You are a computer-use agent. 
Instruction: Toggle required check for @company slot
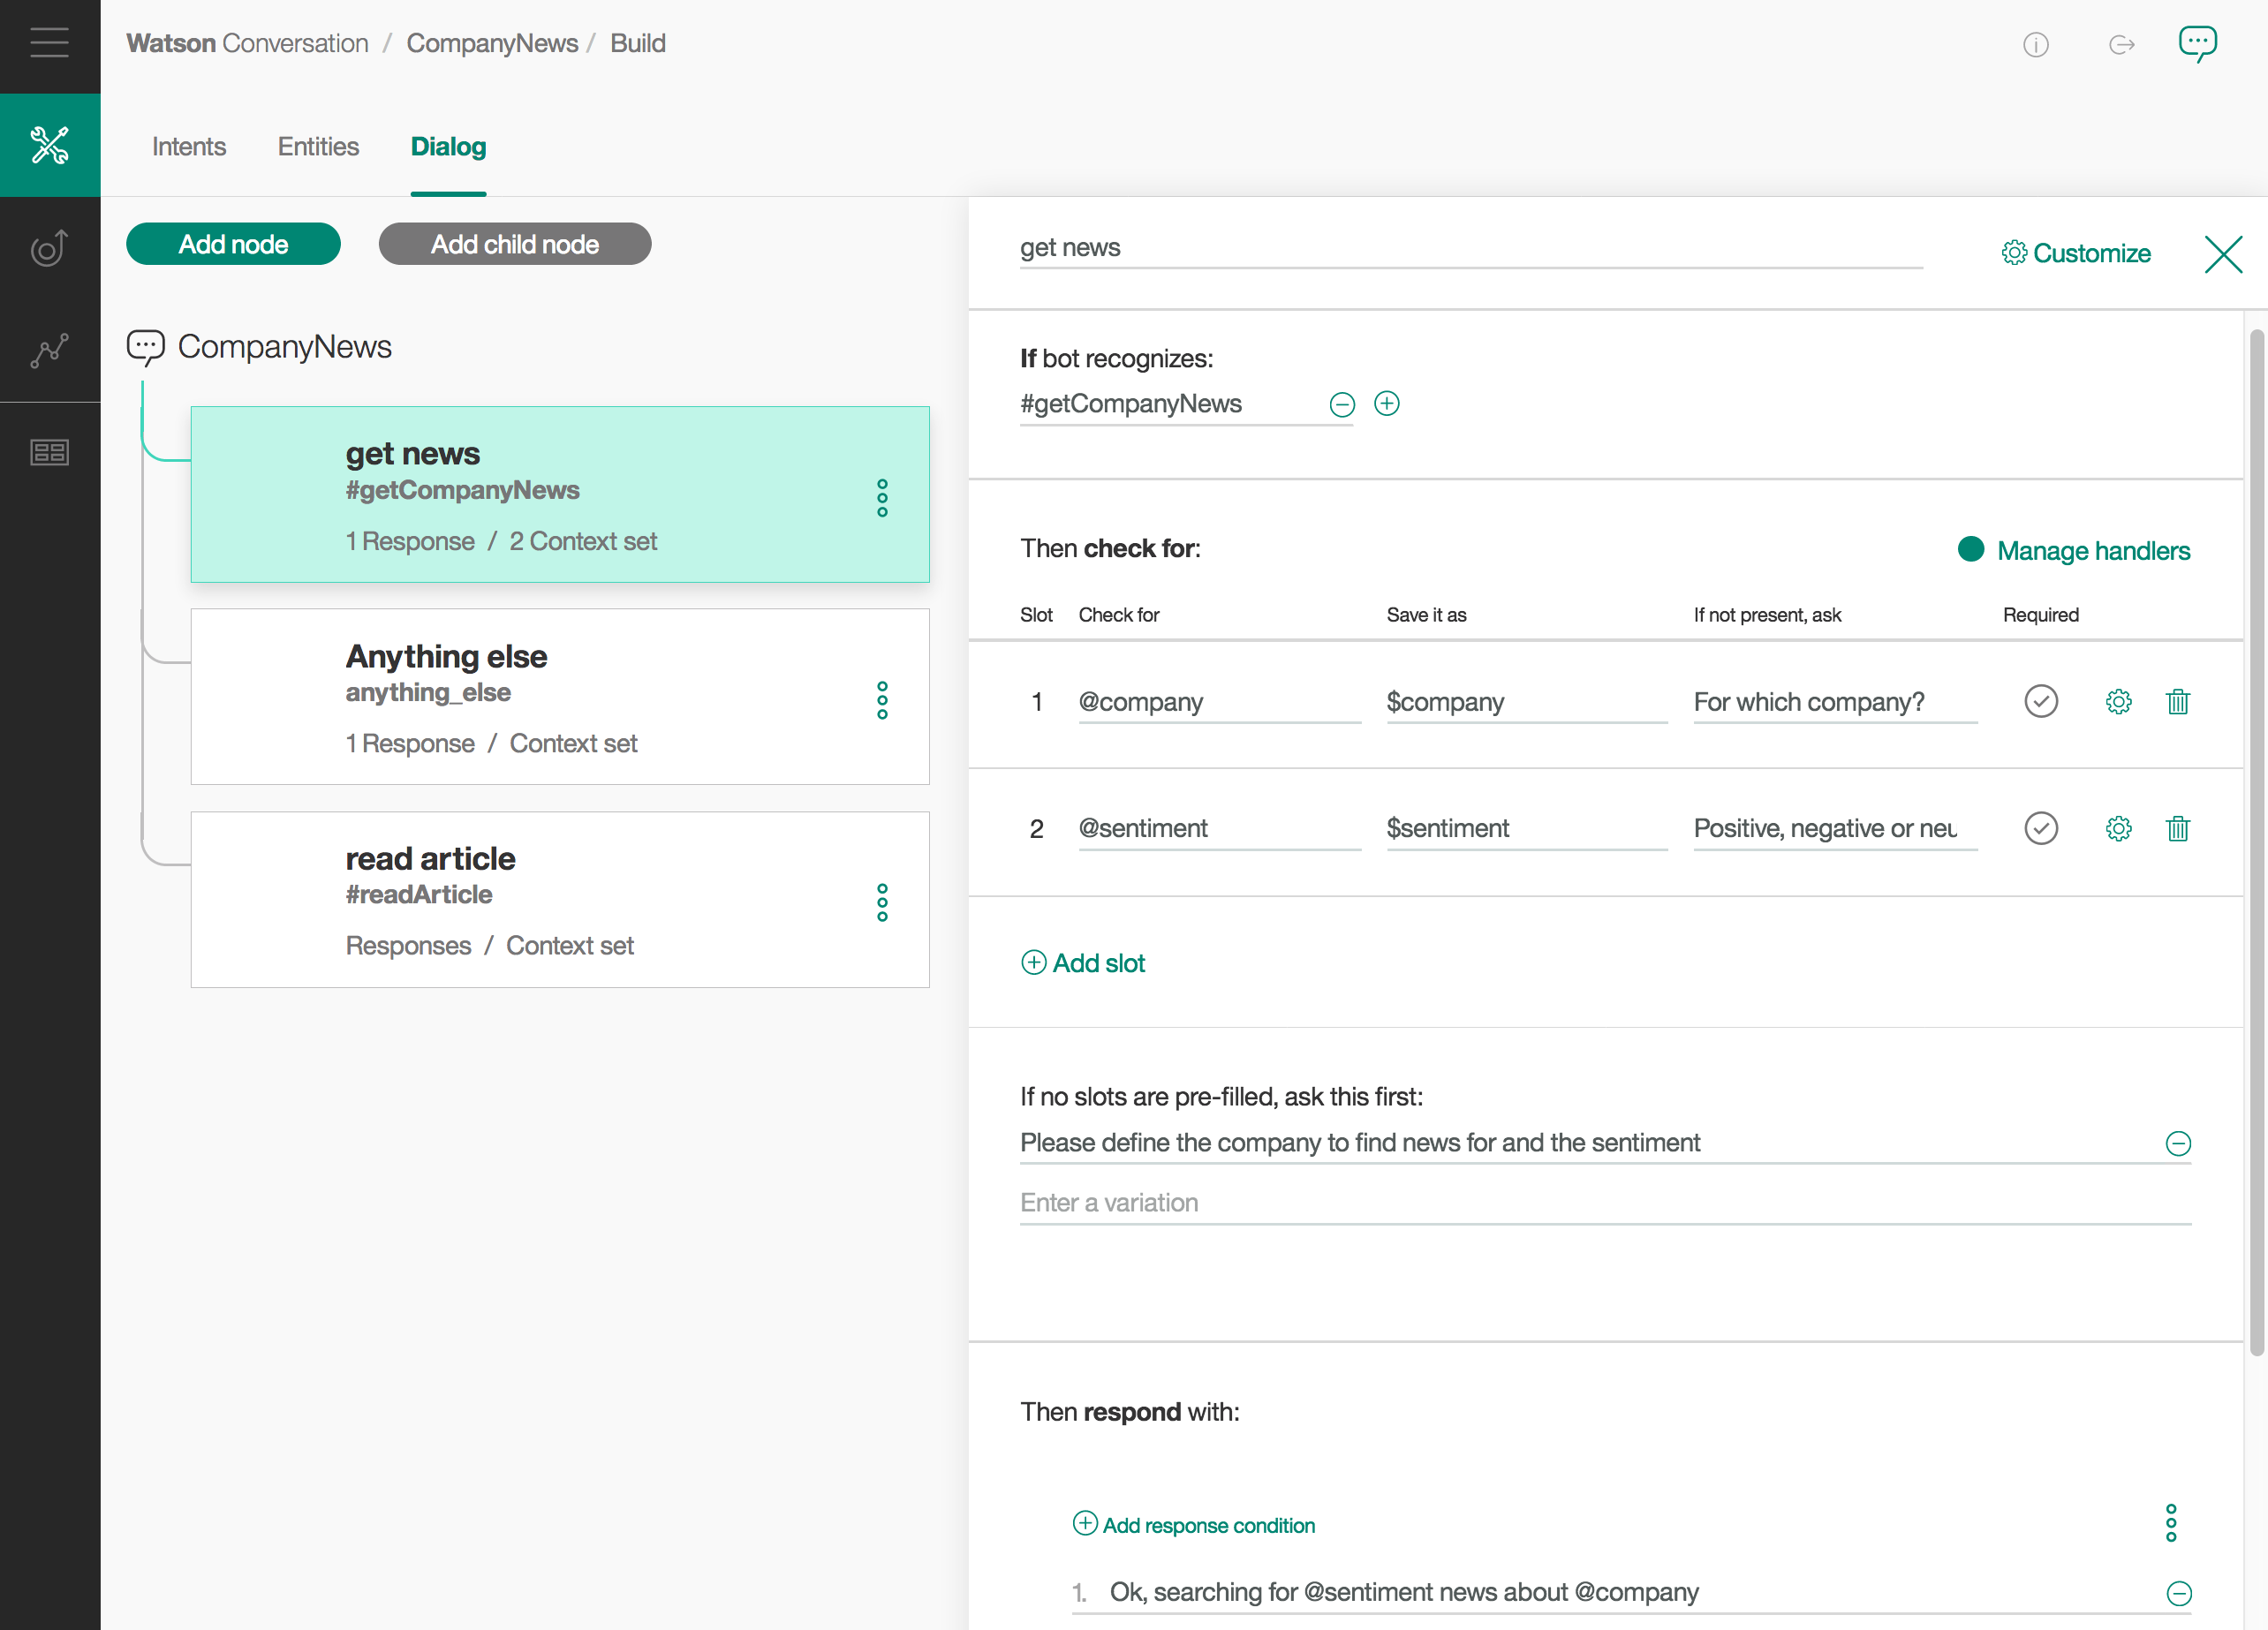click(2041, 701)
